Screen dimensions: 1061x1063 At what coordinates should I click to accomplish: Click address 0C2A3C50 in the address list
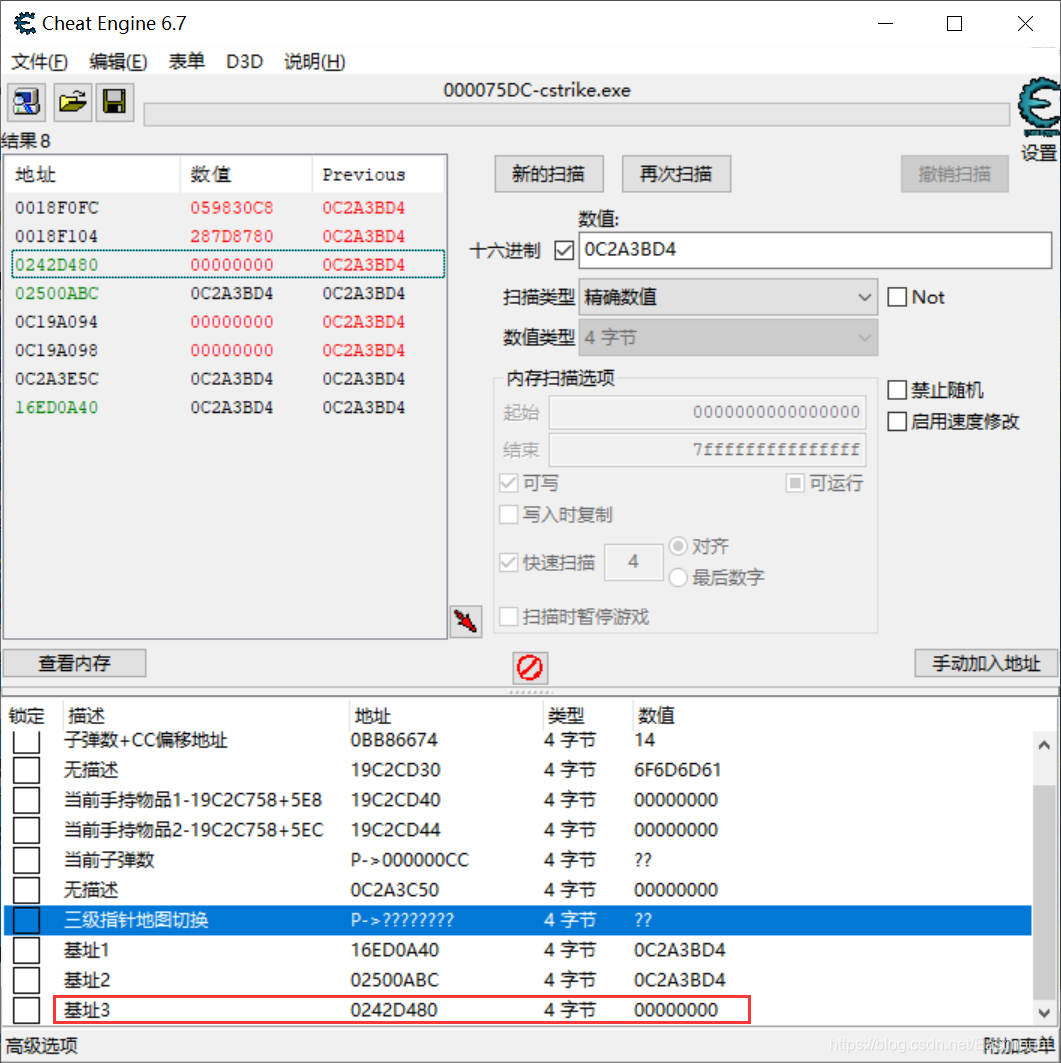(395, 890)
